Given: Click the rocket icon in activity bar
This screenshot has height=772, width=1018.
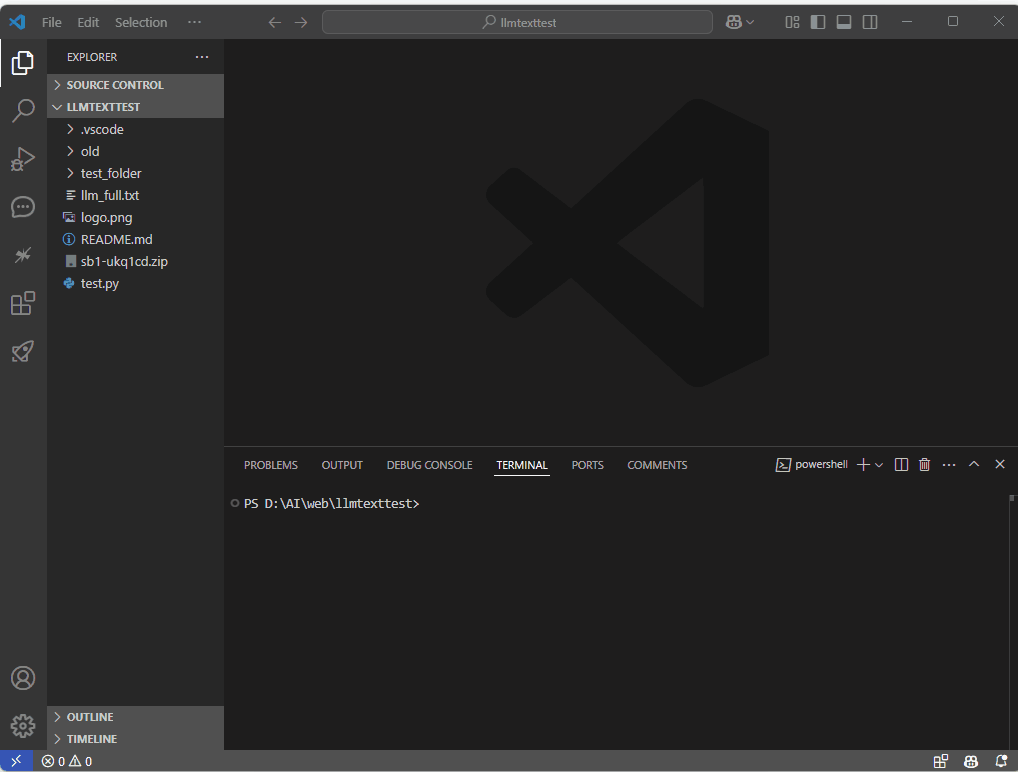Looking at the screenshot, I should tap(23, 351).
